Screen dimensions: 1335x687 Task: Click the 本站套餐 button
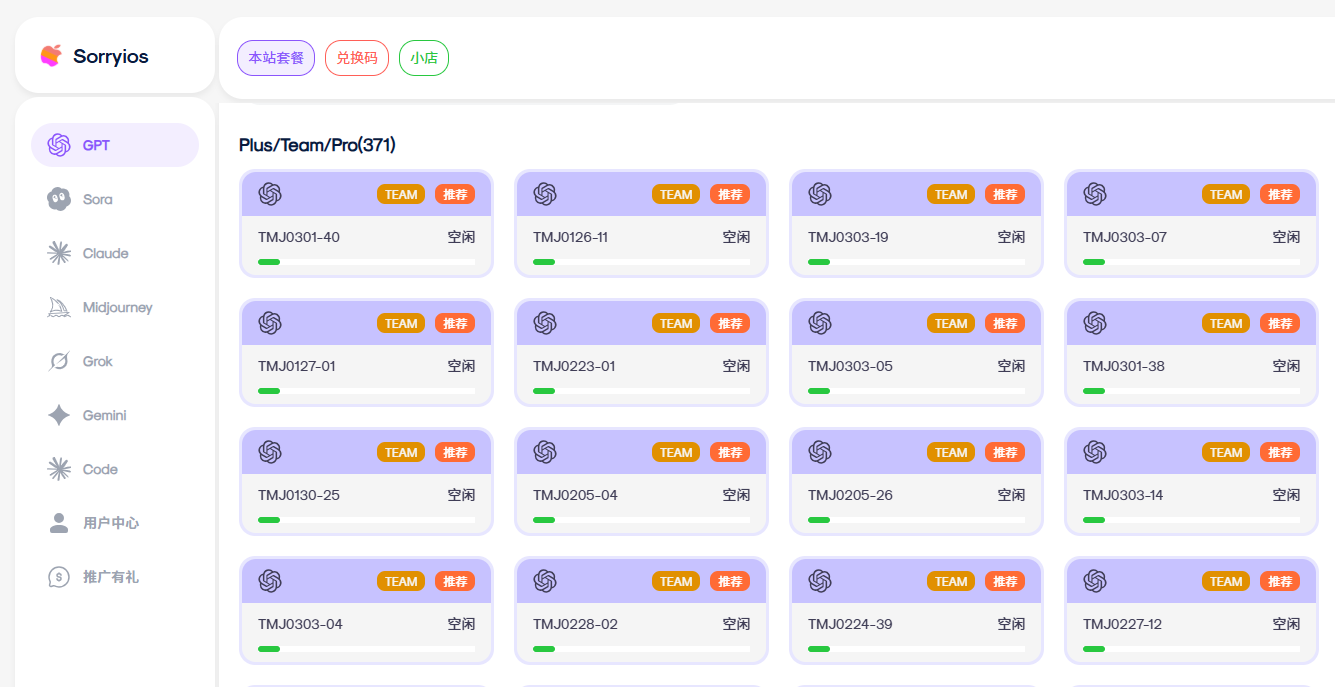pos(276,58)
